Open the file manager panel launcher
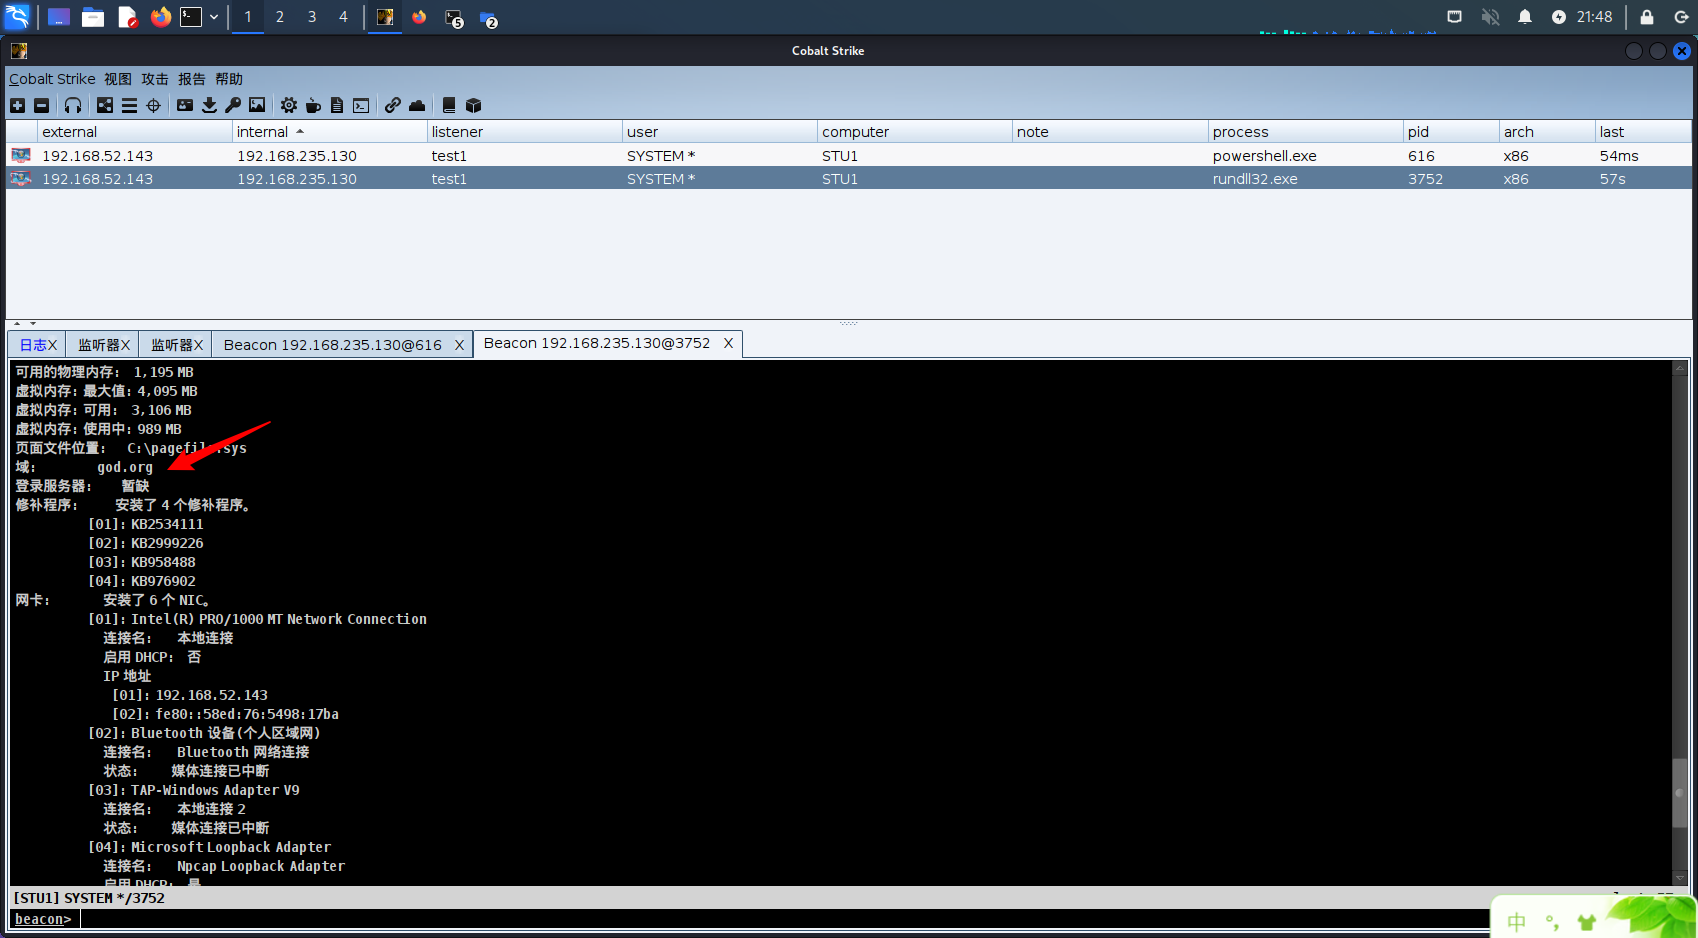 tap(93, 17)
